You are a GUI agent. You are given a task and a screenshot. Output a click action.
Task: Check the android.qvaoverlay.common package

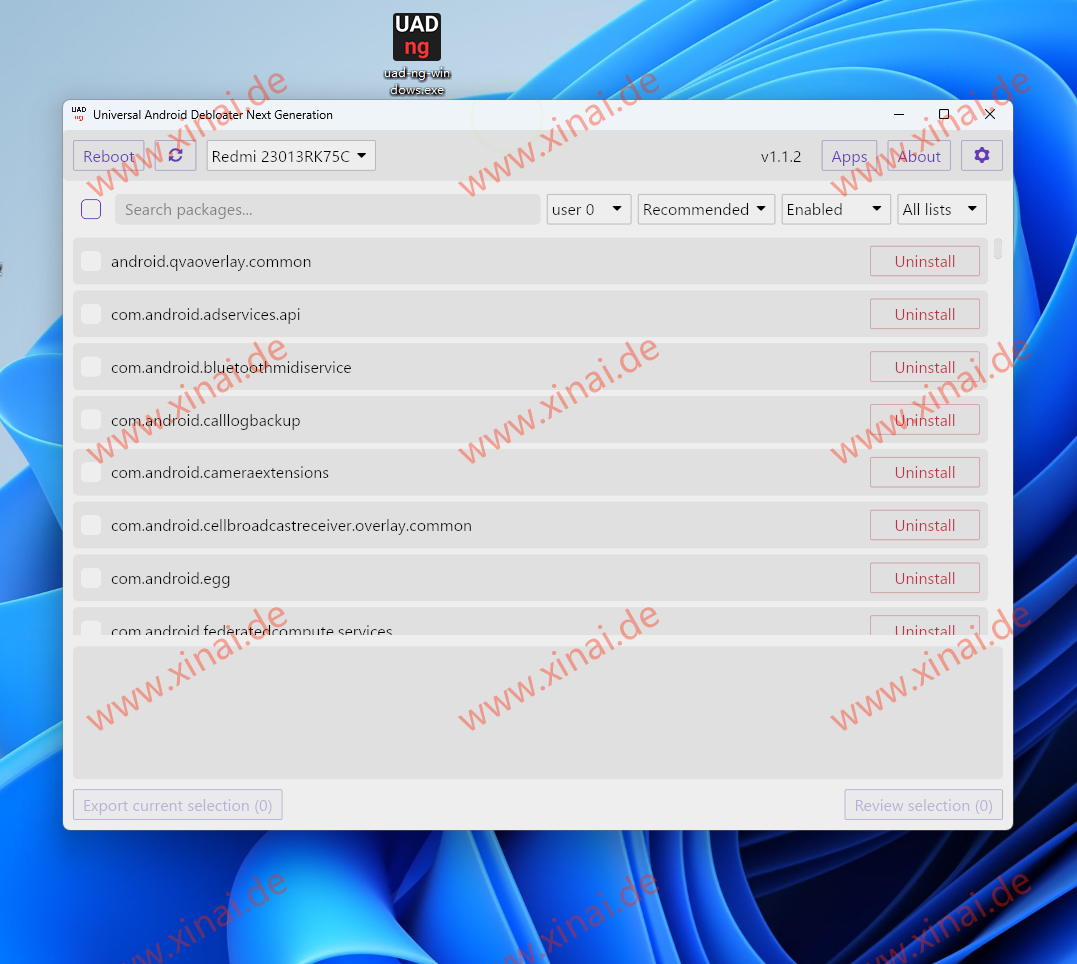click(91, 261)
